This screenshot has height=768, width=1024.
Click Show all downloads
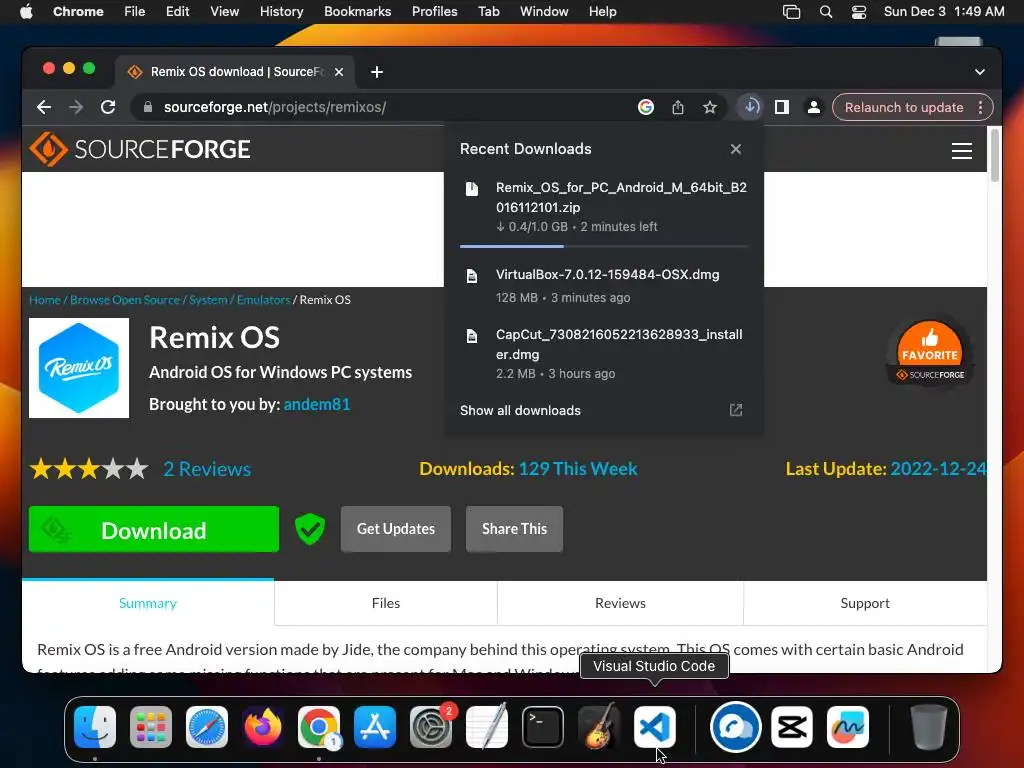tap(520, 410)
